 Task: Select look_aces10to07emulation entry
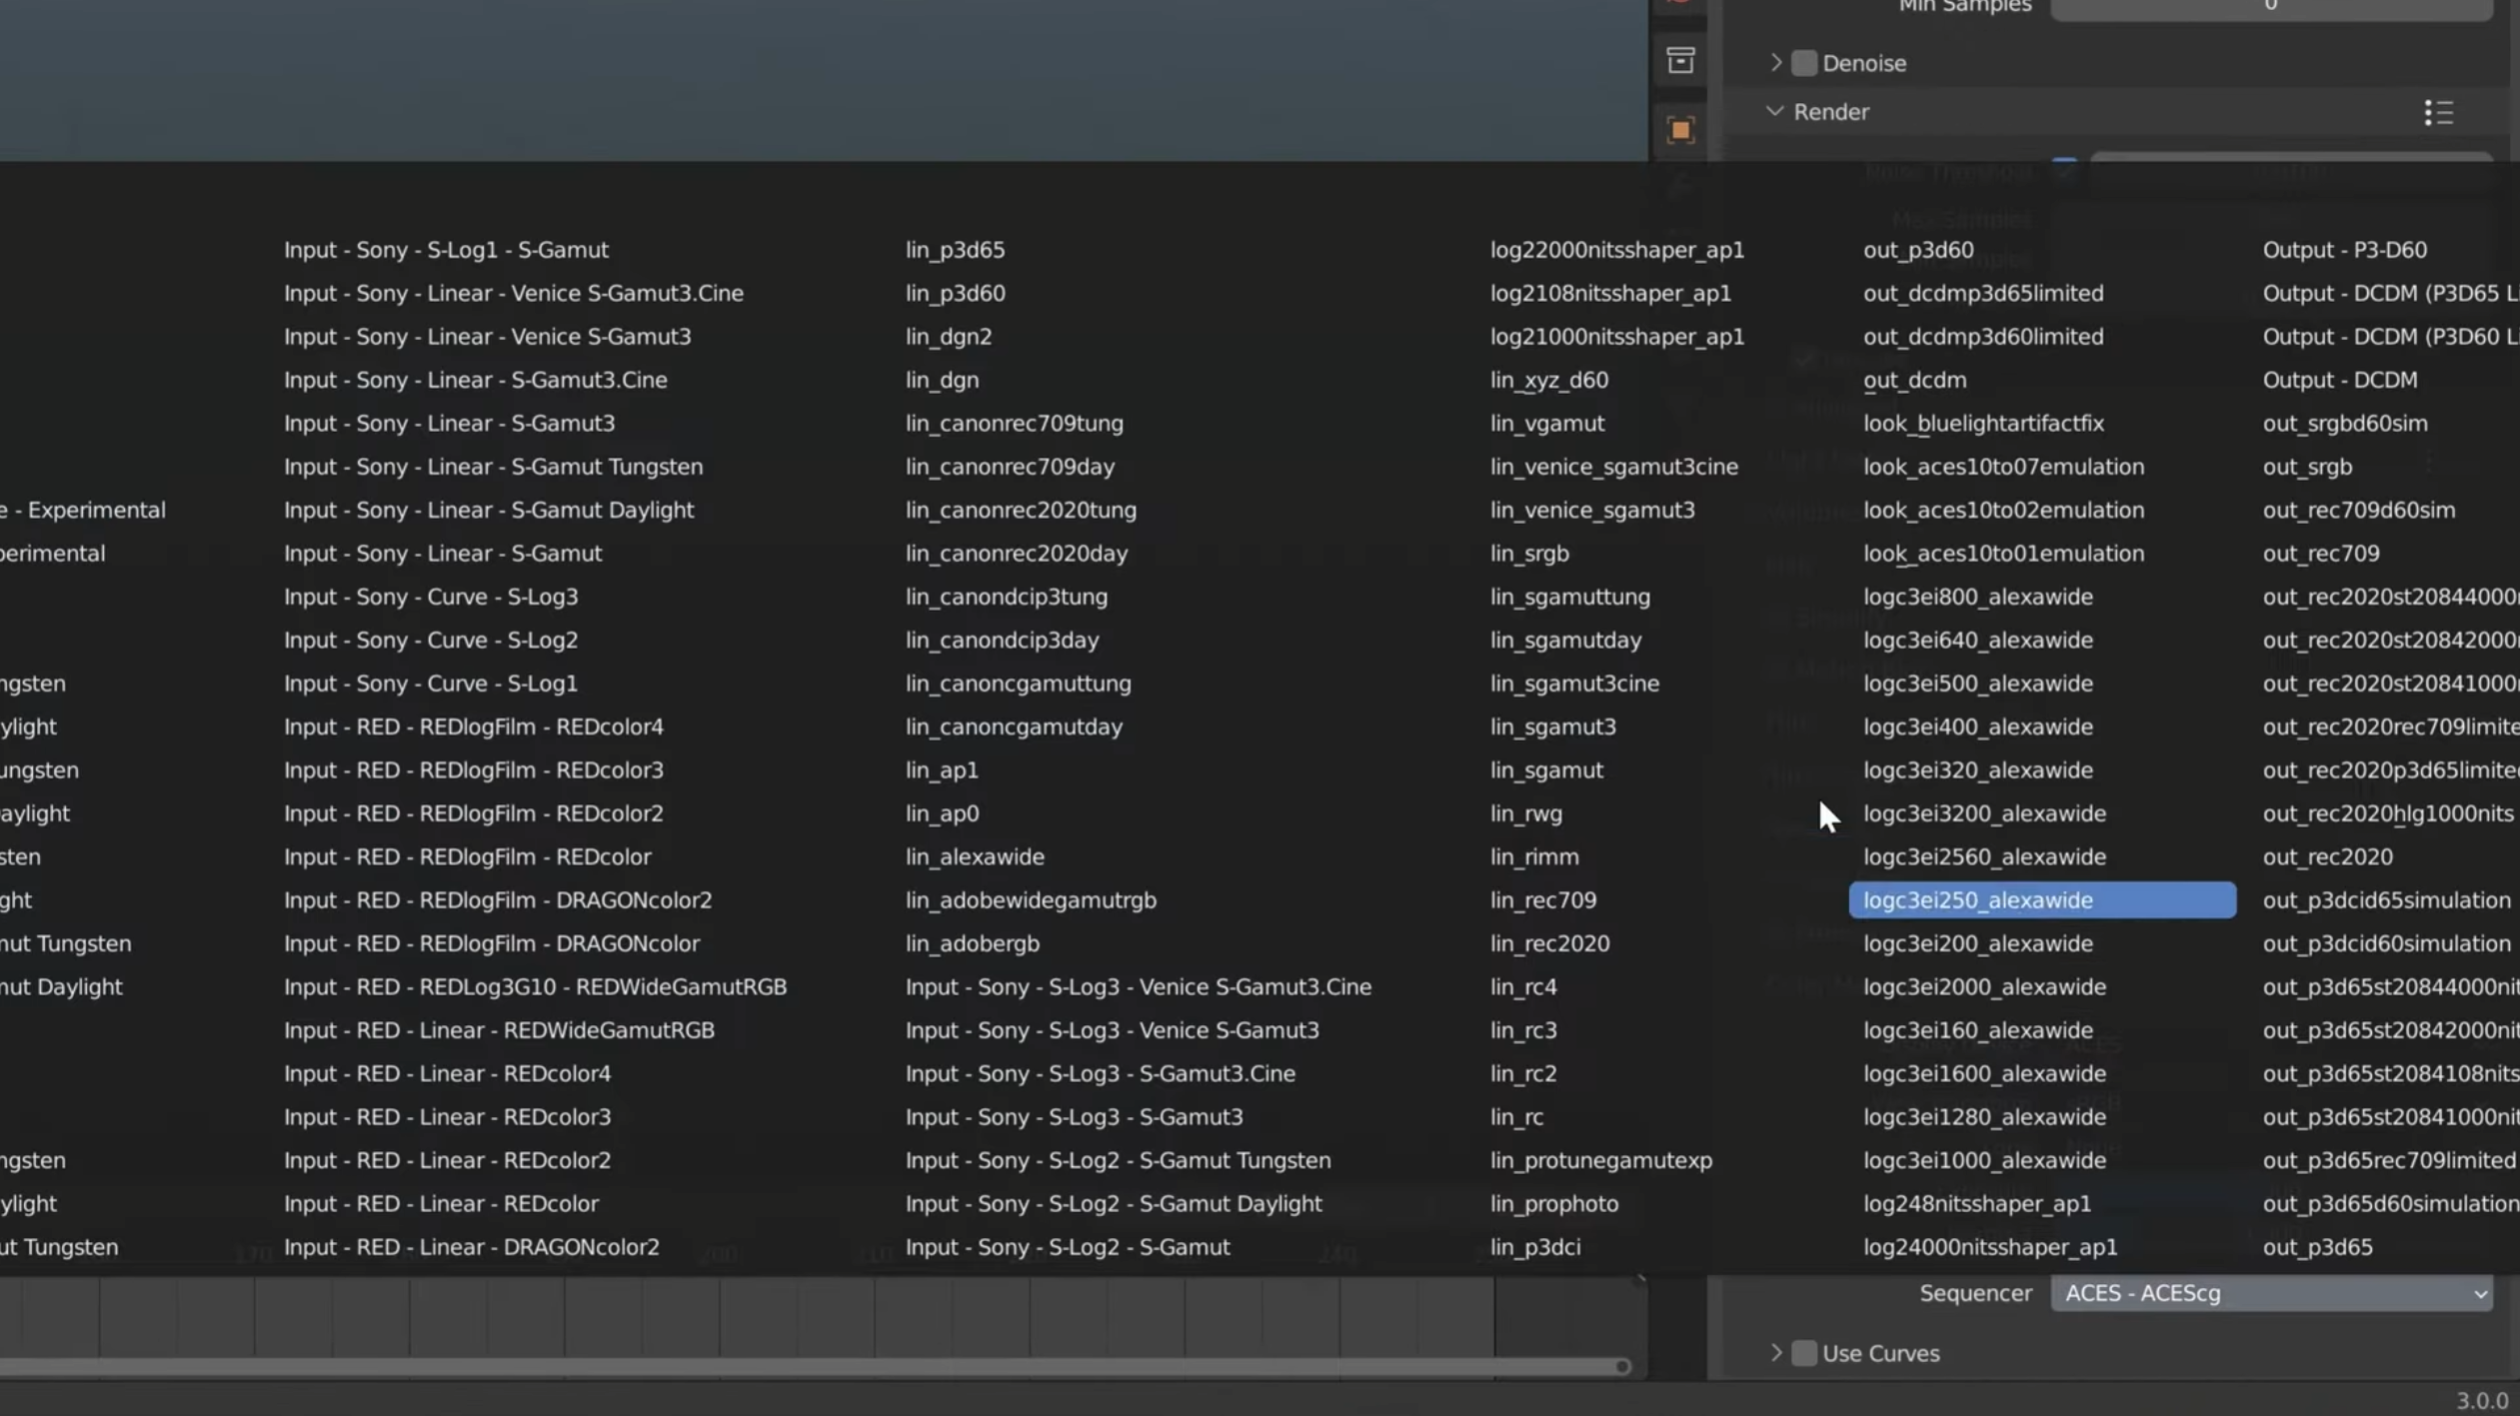[x=2003, y=467]
